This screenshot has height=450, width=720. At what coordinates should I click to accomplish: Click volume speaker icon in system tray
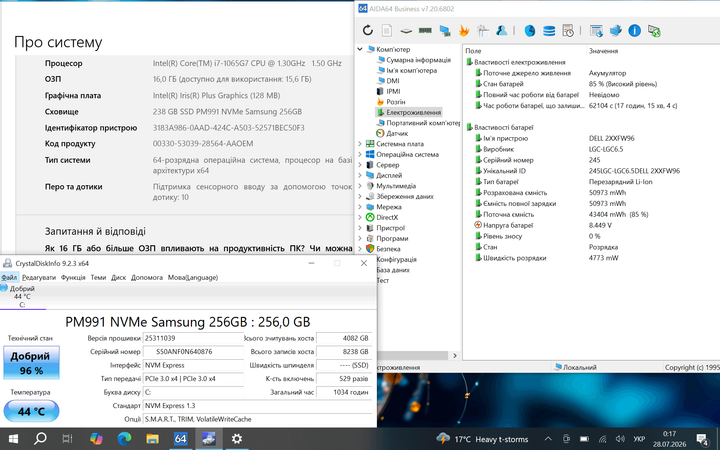coord(620,439)
